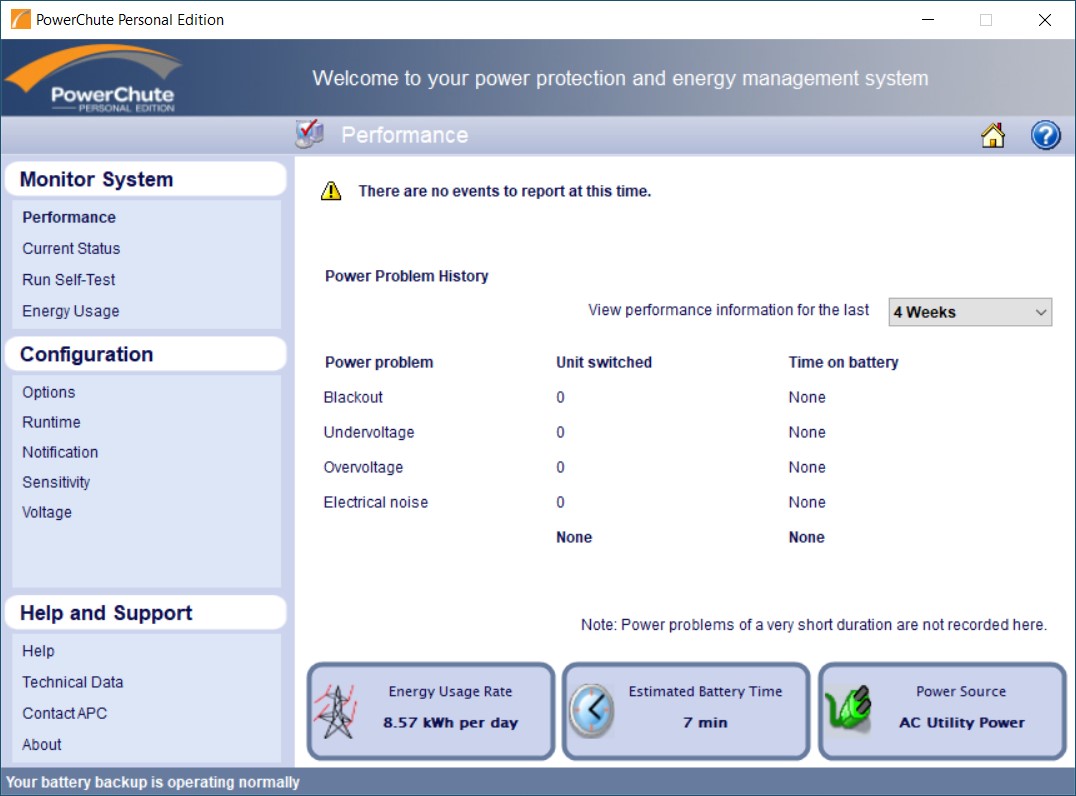Click the green power plug icon
This screenshot has width=1076, height=796.
pyautogui.click(x=848, y=708)
